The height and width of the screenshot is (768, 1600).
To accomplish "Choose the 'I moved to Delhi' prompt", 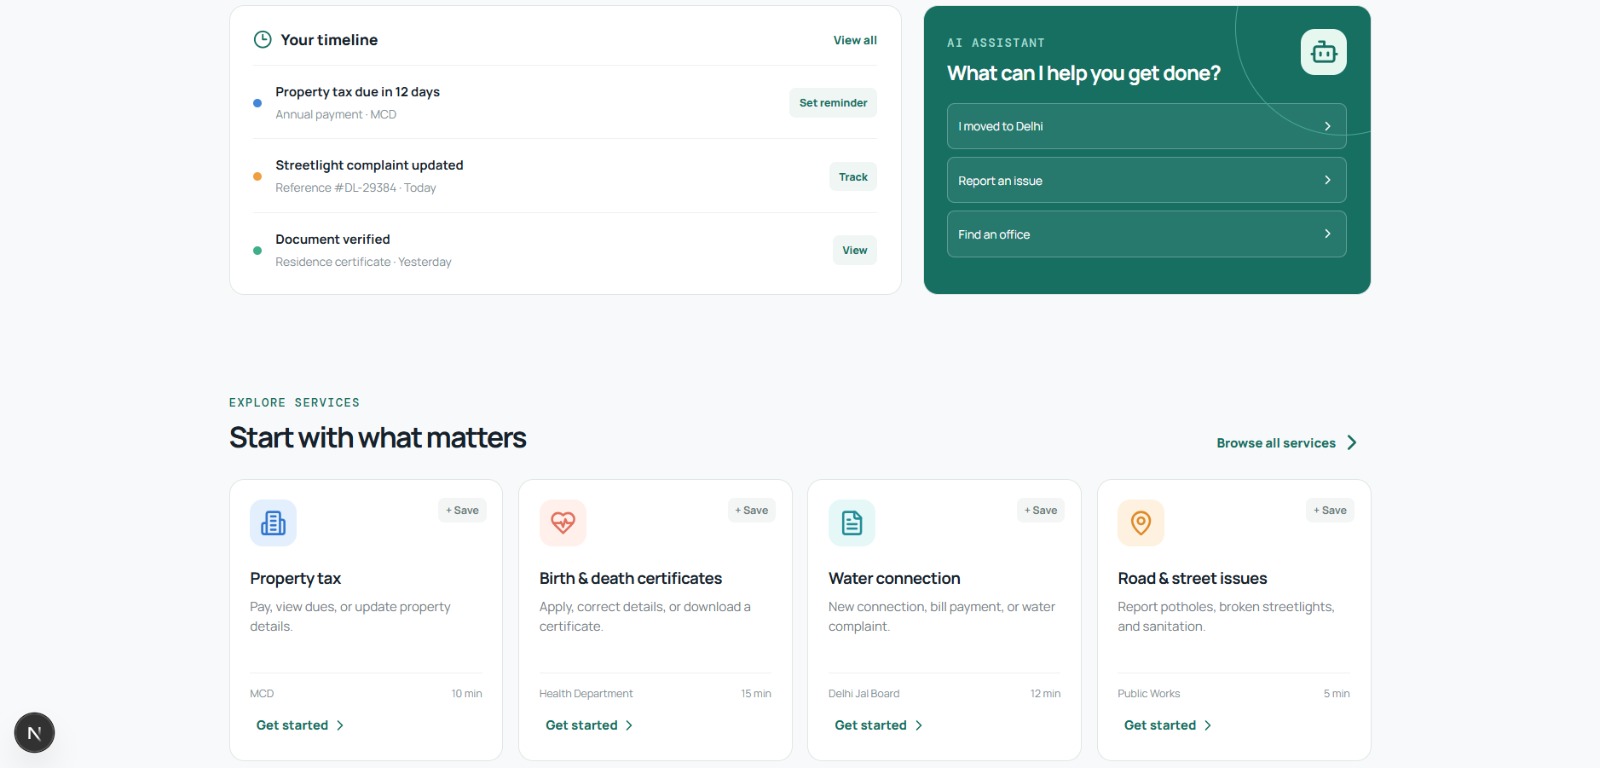I will 1146,126.
